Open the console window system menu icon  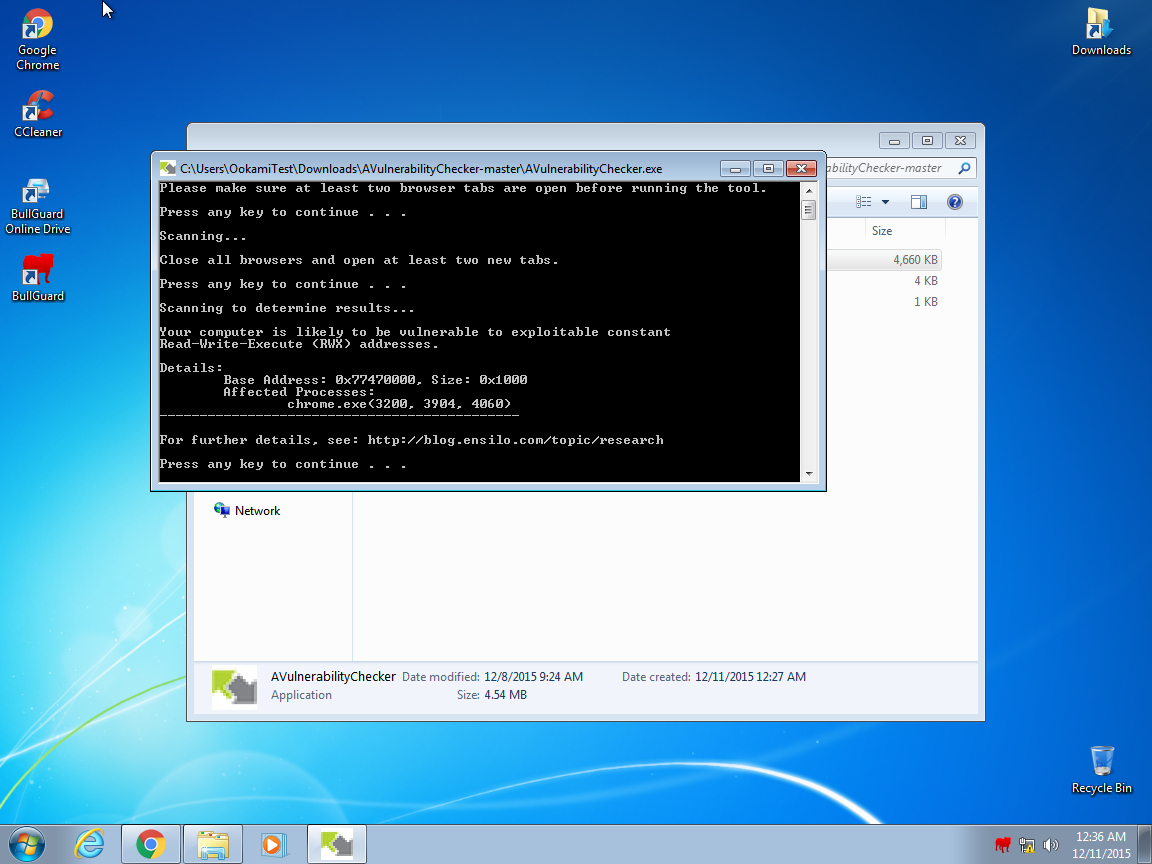pyautogui.click(x=167, y=169)
